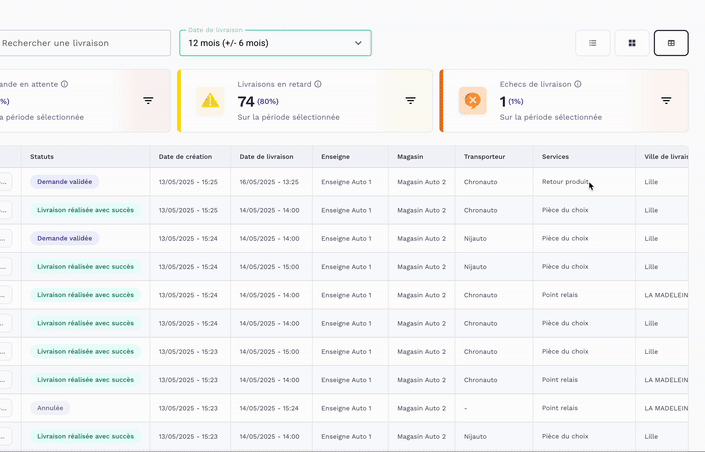
Task: Click the Rechercher une livraison field
Action: [x=85, y=43]
